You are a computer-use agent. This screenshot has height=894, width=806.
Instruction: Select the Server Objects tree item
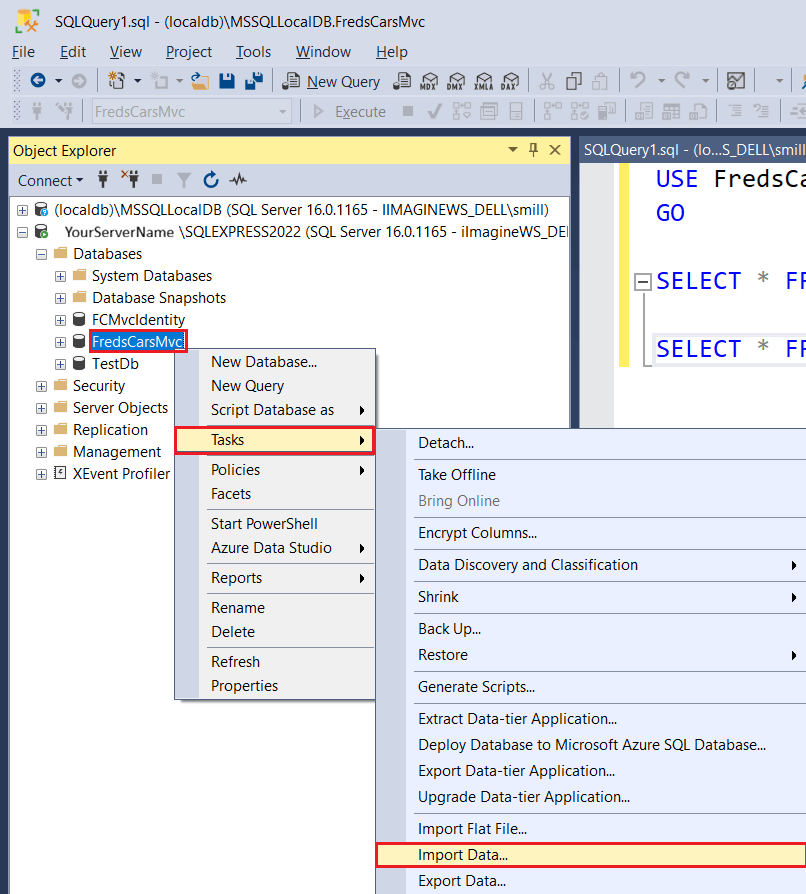(x=120, y=408)
